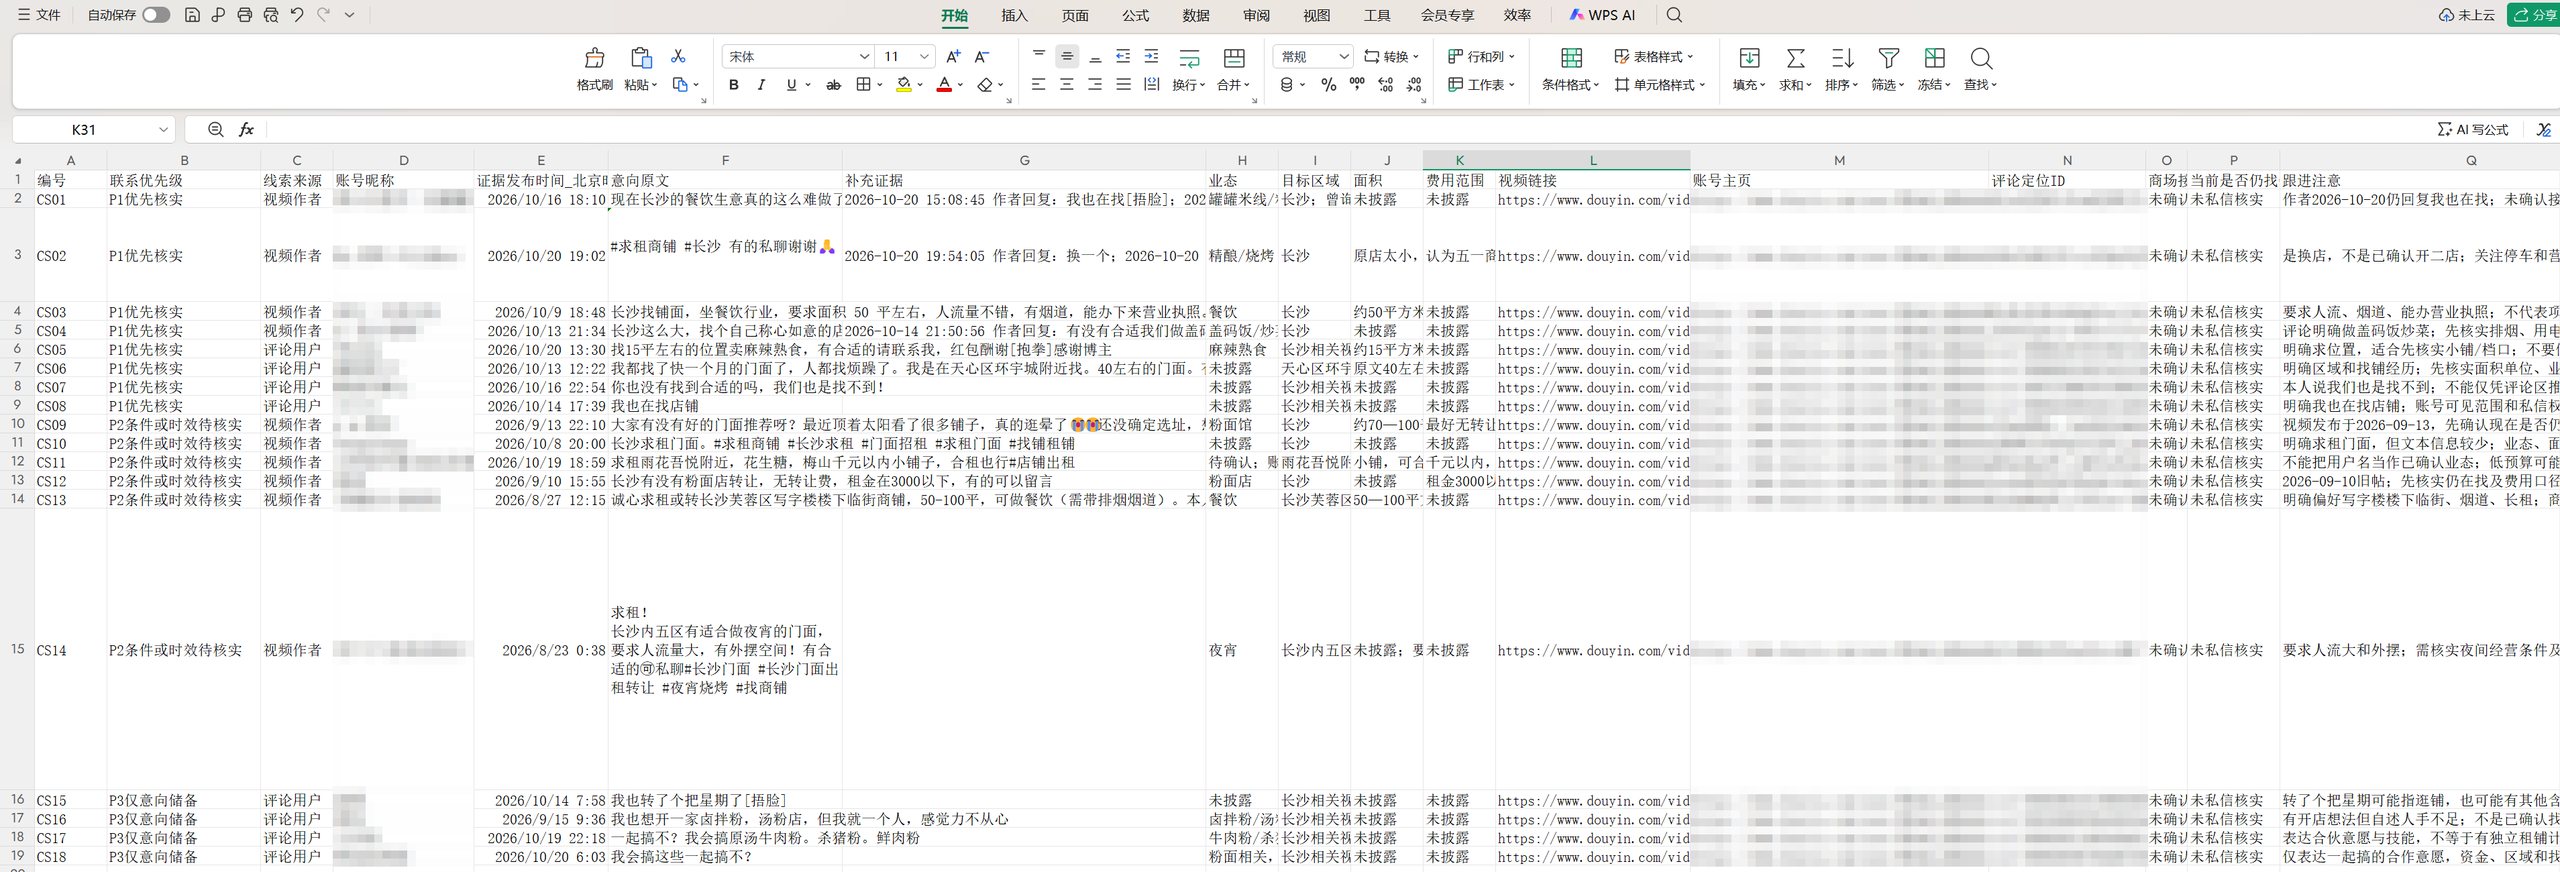Switch to the 数据 (Data) tab
2560x872 pixels.
(x=1196, y=15)
